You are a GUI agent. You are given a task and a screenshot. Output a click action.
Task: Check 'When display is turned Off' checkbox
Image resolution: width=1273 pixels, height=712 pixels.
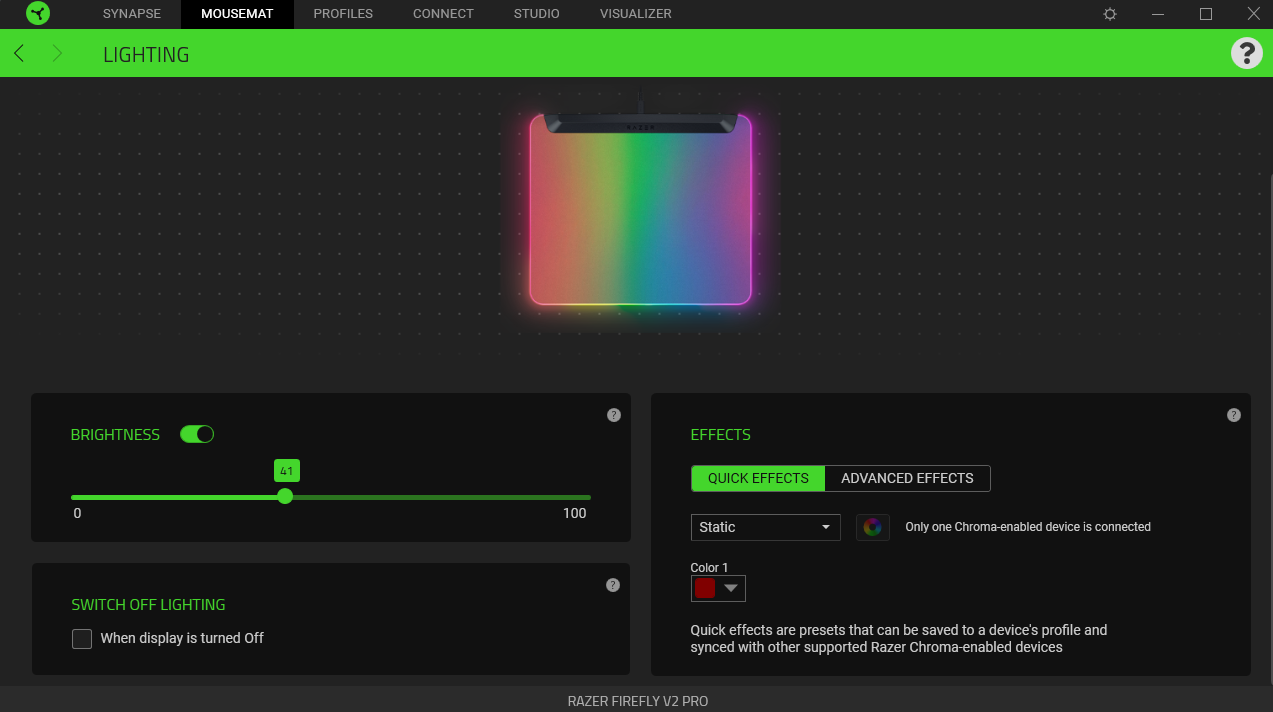tap(82, 638)
